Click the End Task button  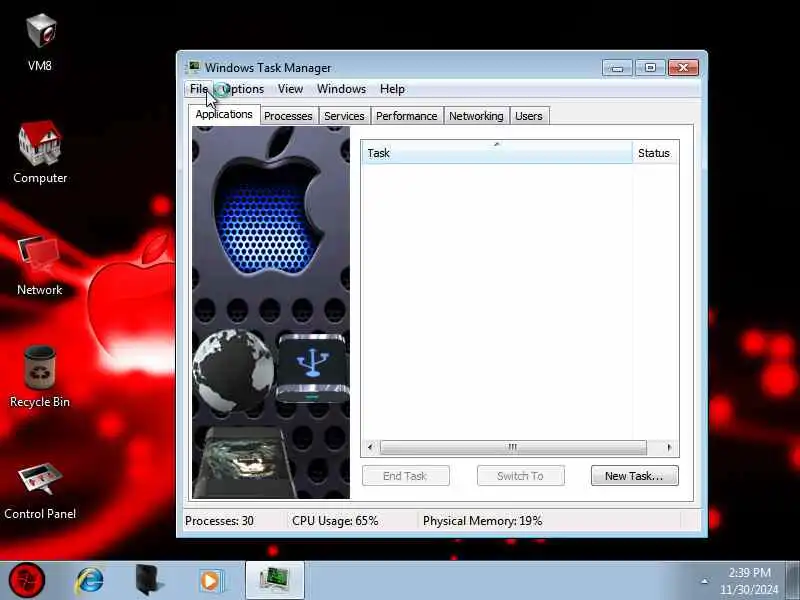click(406, 476)
